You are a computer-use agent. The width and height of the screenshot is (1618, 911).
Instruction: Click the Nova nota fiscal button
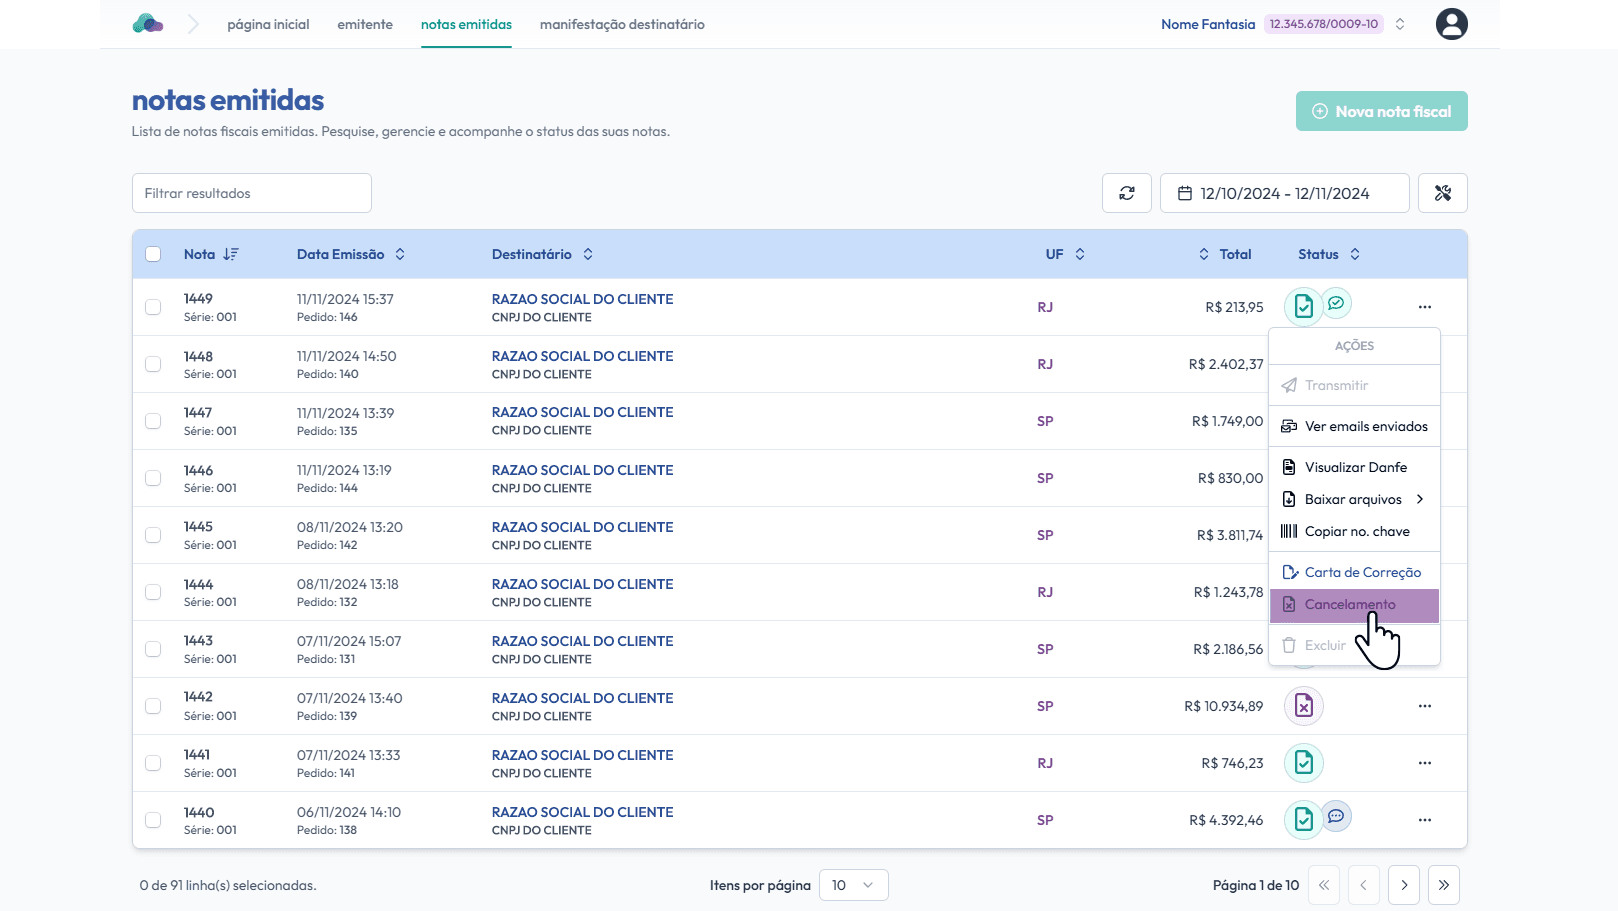(1381, 111)
